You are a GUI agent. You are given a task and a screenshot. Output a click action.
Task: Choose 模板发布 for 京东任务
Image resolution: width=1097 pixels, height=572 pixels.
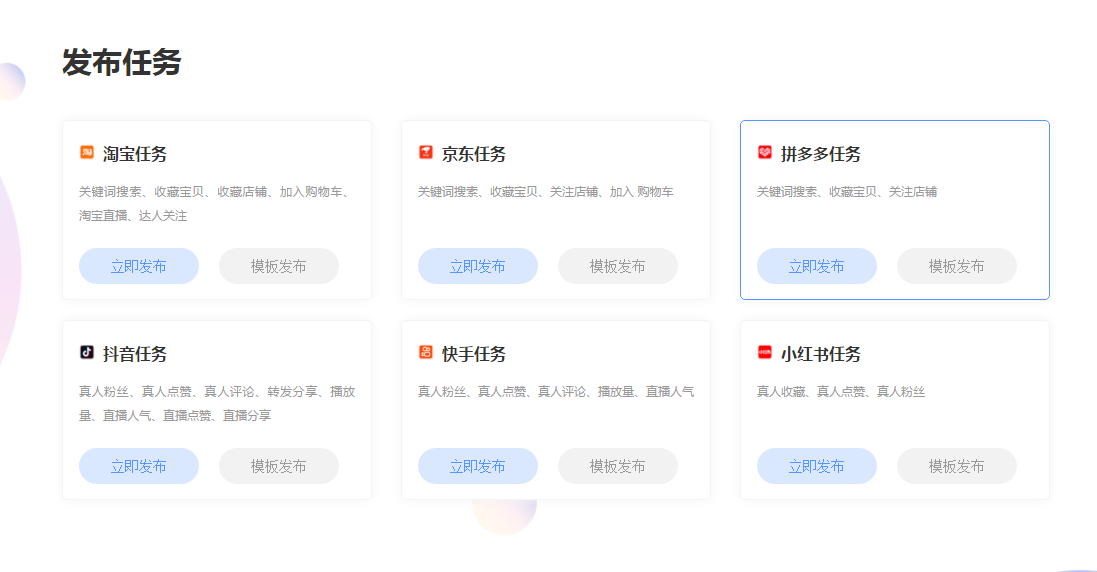coord(618,266)
